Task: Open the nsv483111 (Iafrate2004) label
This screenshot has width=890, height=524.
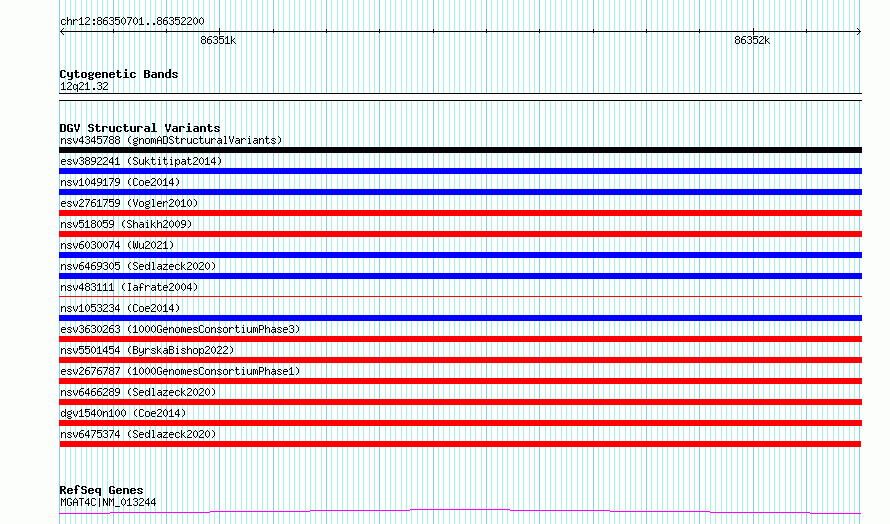Action: [x=129, y=287]
